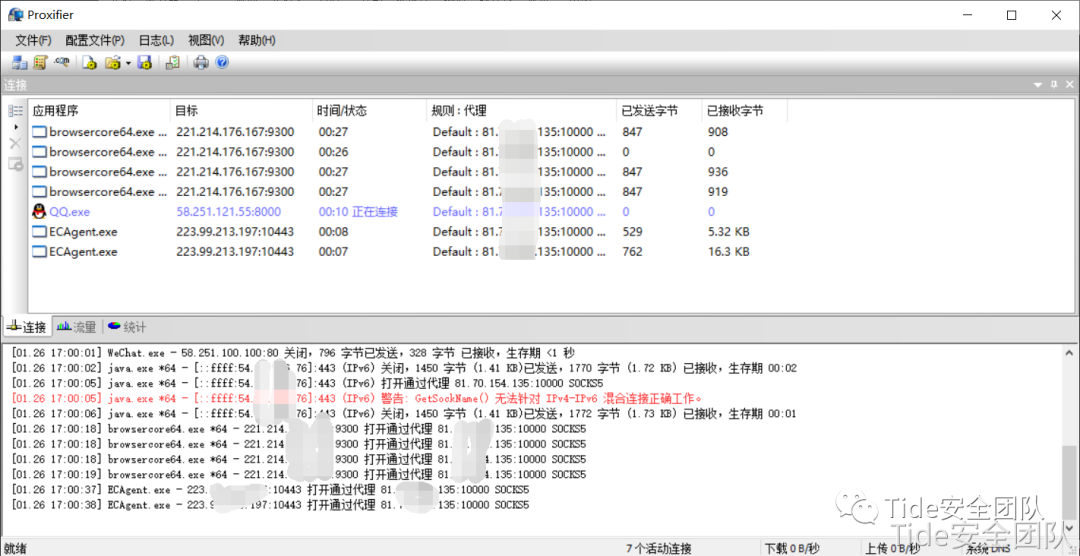Open the 文件(F) menu
The image size is (1080, 556).
[x=33, y=40]
